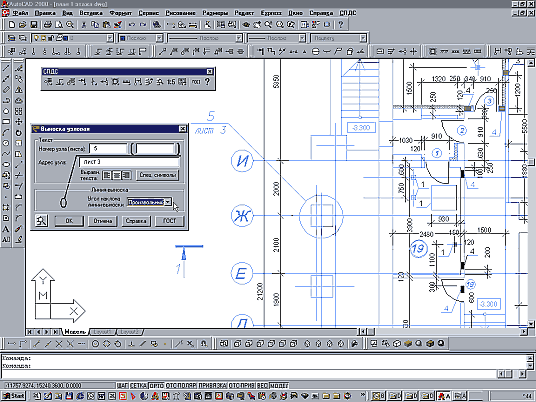Open the Формат menu
Image resolution: width=536 pixels, height=402 pixels.
[121, 13]
